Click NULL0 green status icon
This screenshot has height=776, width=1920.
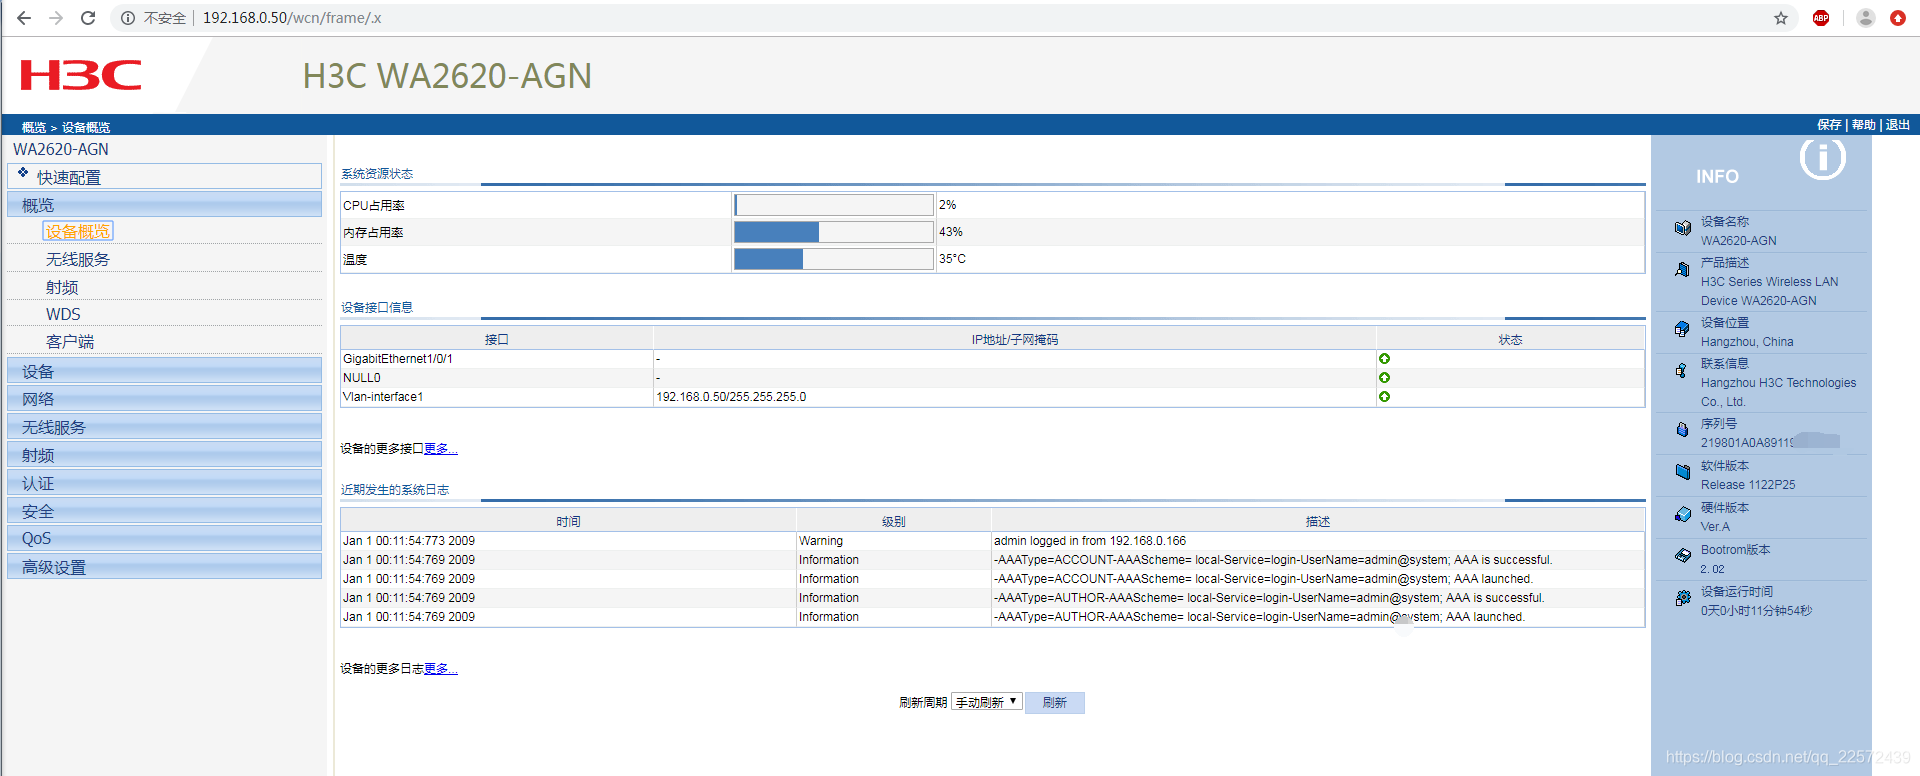(x=1384, y=378)
